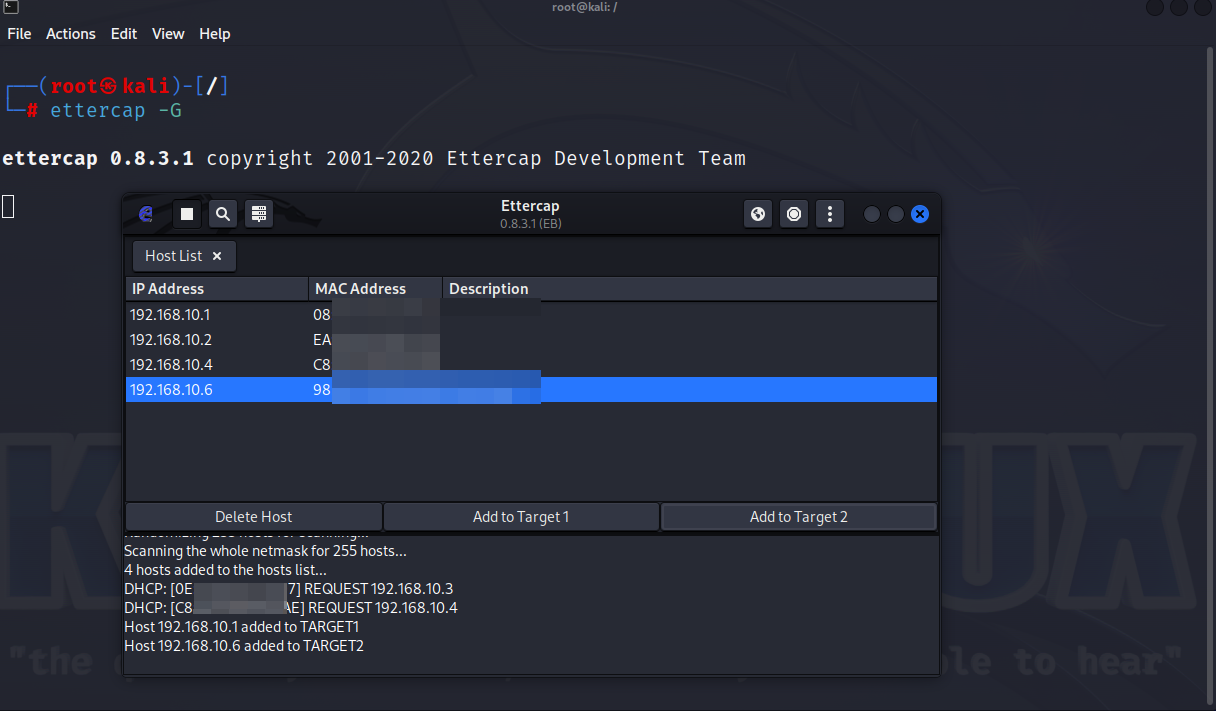The height and width of the screenshot is (711, 1216).
Task: Select the Host List tab
Action: [184, 256]
